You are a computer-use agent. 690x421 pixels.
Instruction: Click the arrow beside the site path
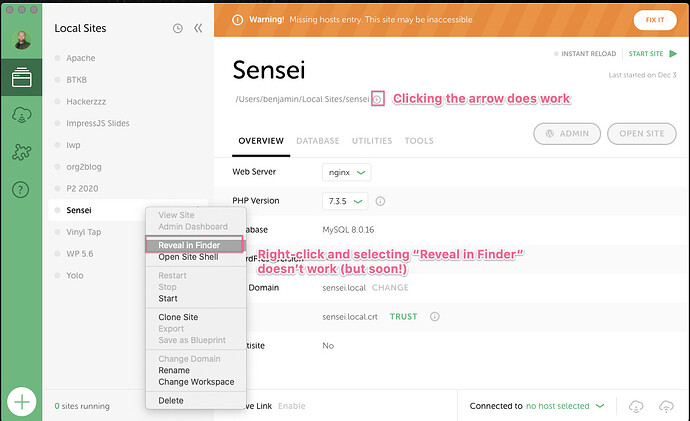tap(377, 99)
